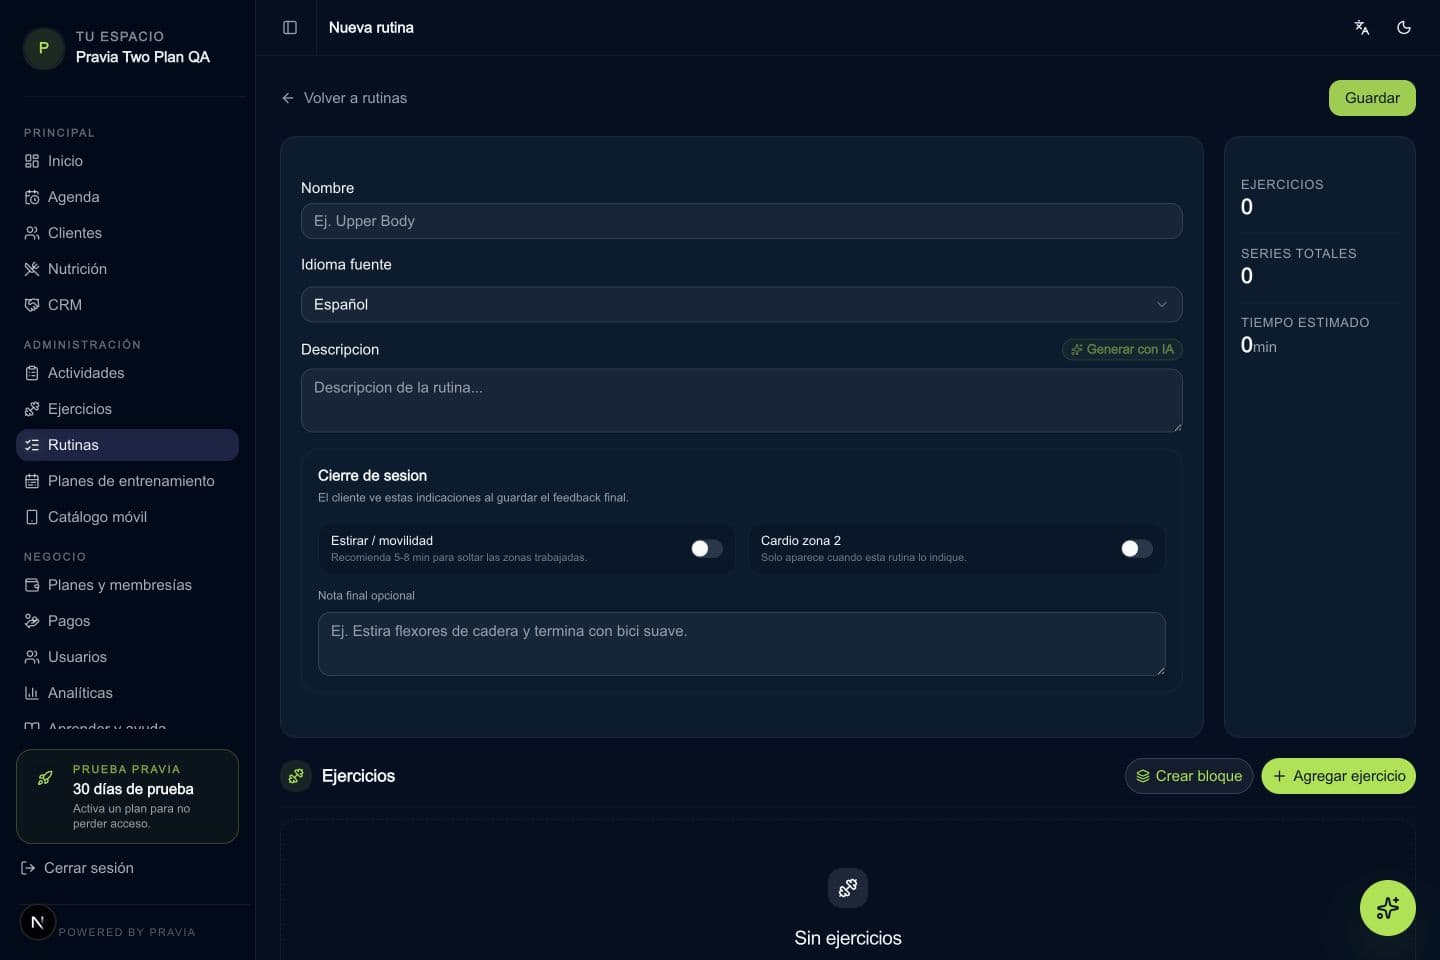Expand the Pravia Two Plan QA workspace selector
Viewport: 1440px width, 960px height.
tap(128, 47)
